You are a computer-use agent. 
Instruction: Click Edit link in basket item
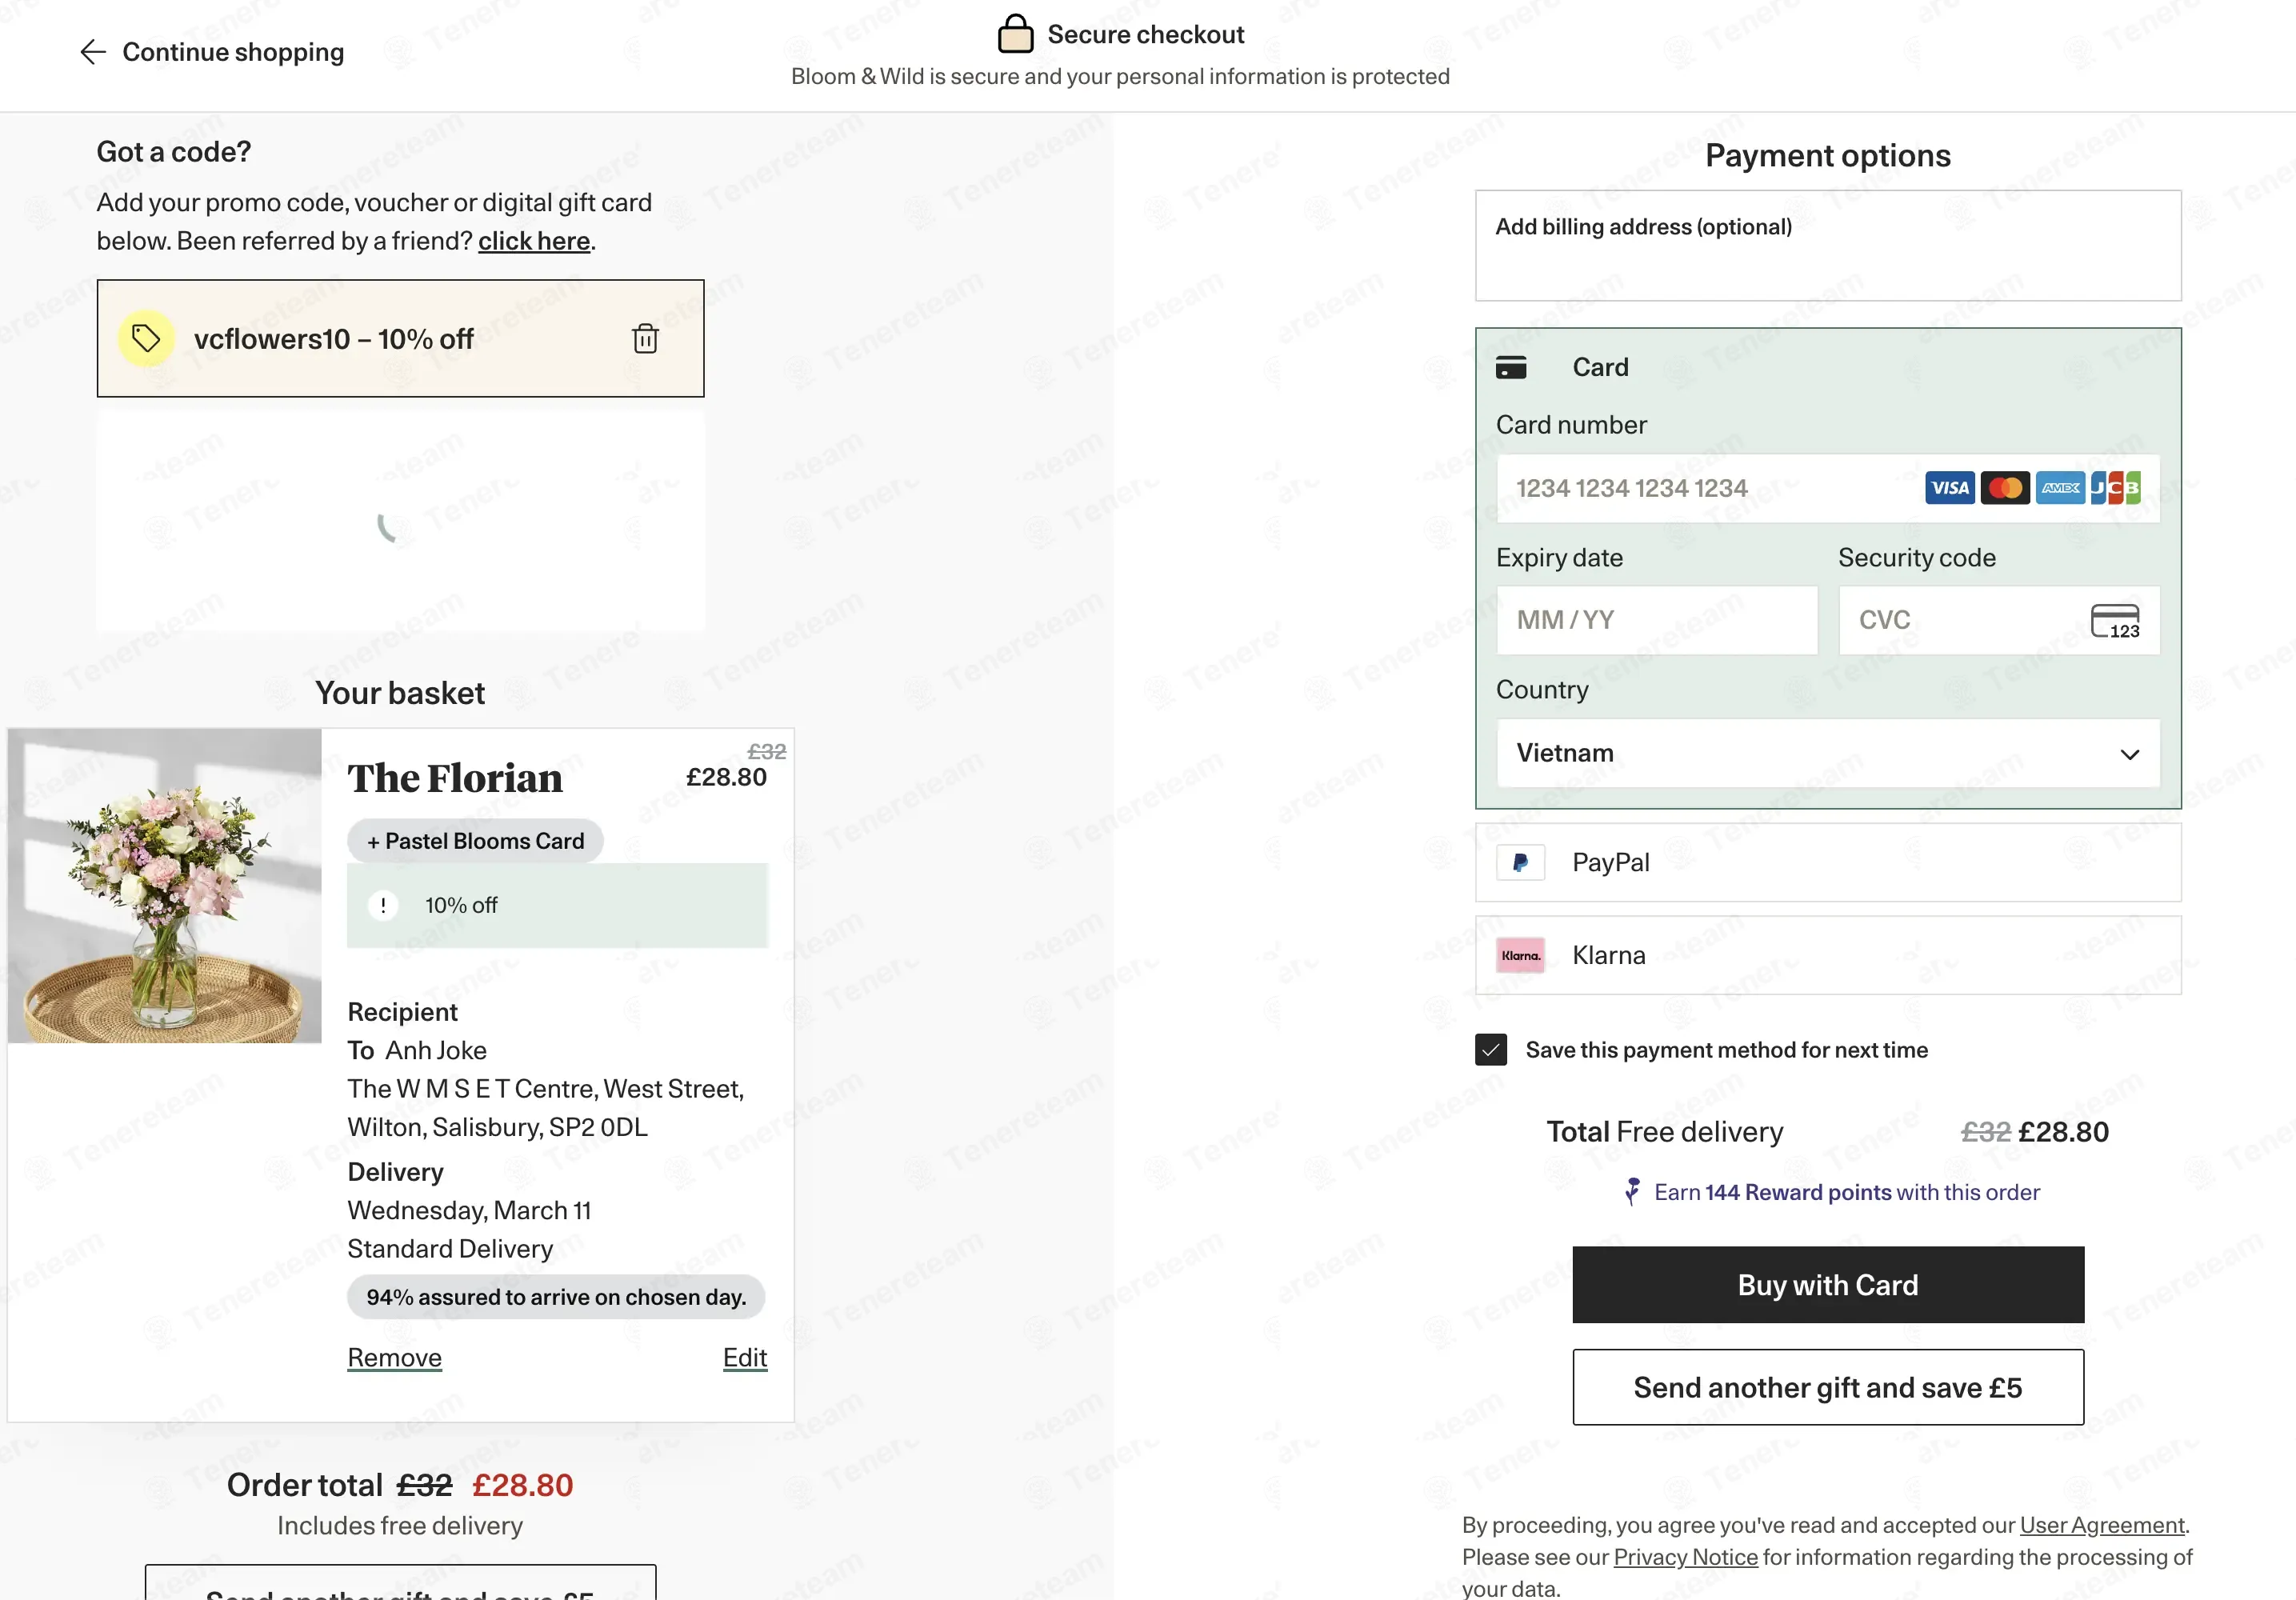745,1358
